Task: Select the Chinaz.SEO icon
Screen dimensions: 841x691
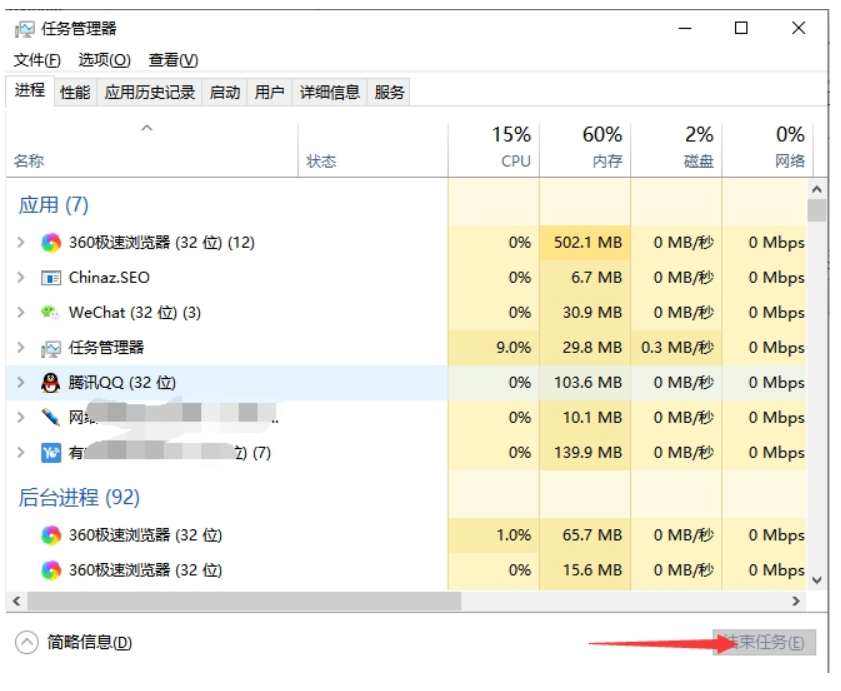Action: 51,278
